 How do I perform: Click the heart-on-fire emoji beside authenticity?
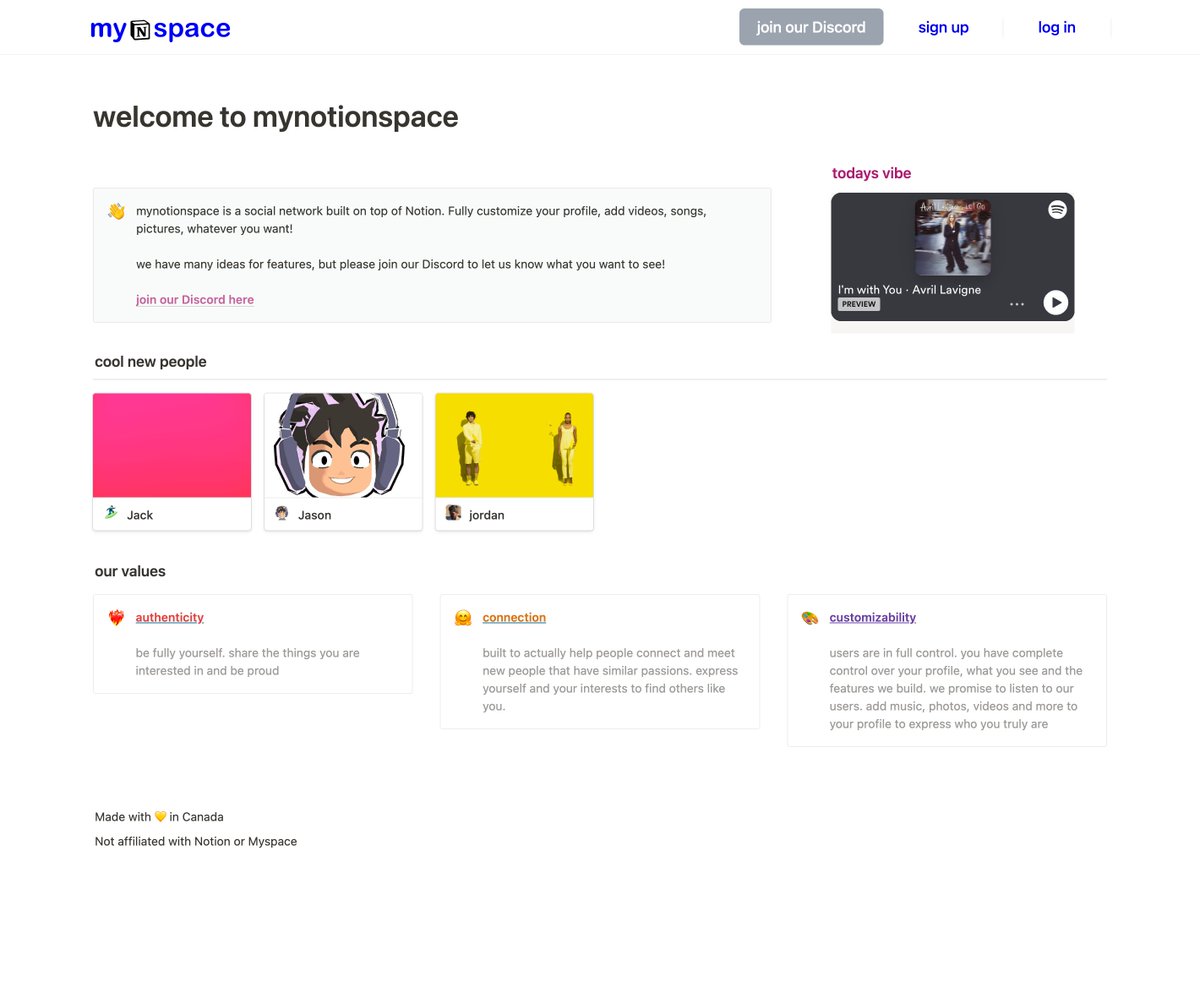pyautogui.click(x=116, y=617)
